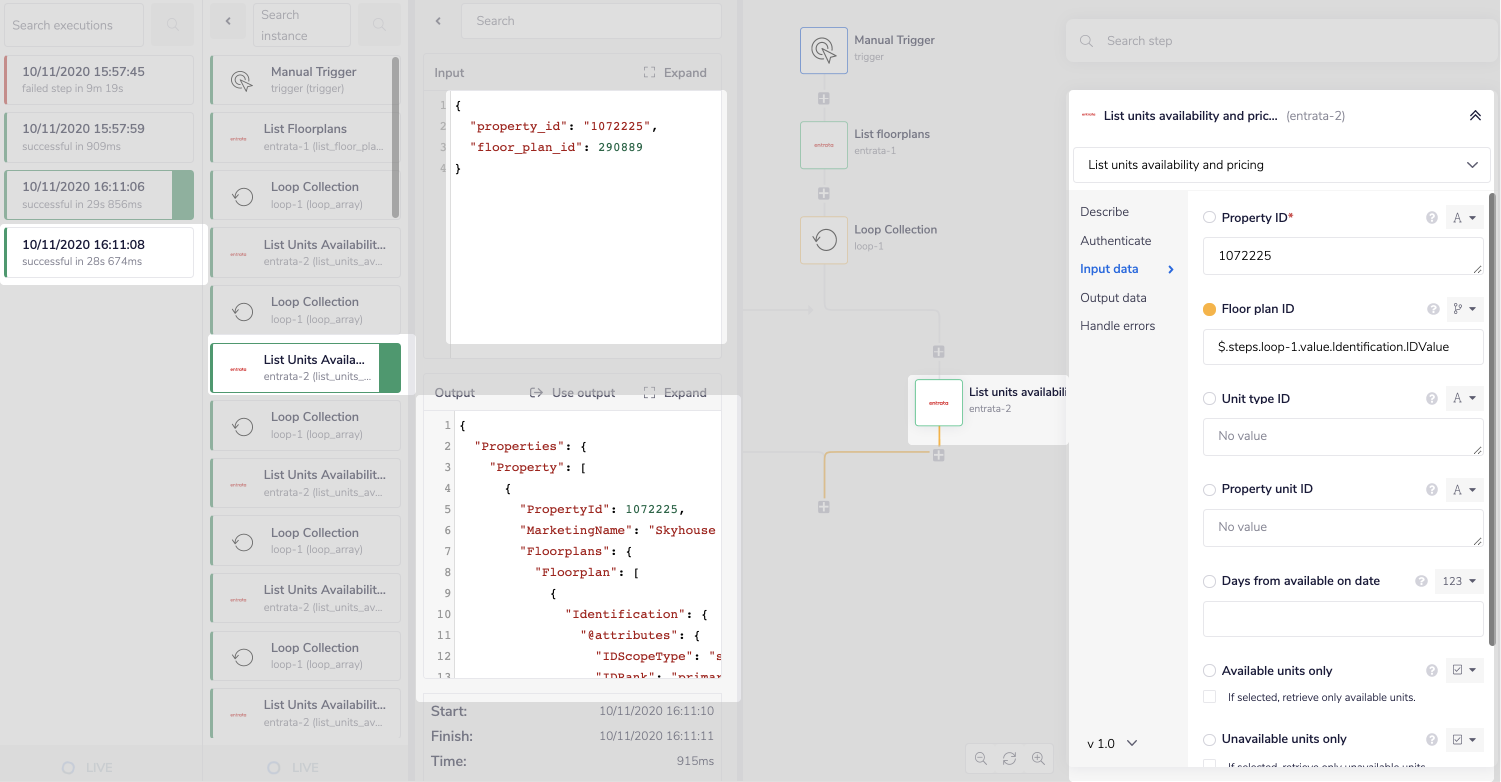This screenshot has height=782, width=1501.
Task: Click the Property unit ID input field
Action: 1342,527
